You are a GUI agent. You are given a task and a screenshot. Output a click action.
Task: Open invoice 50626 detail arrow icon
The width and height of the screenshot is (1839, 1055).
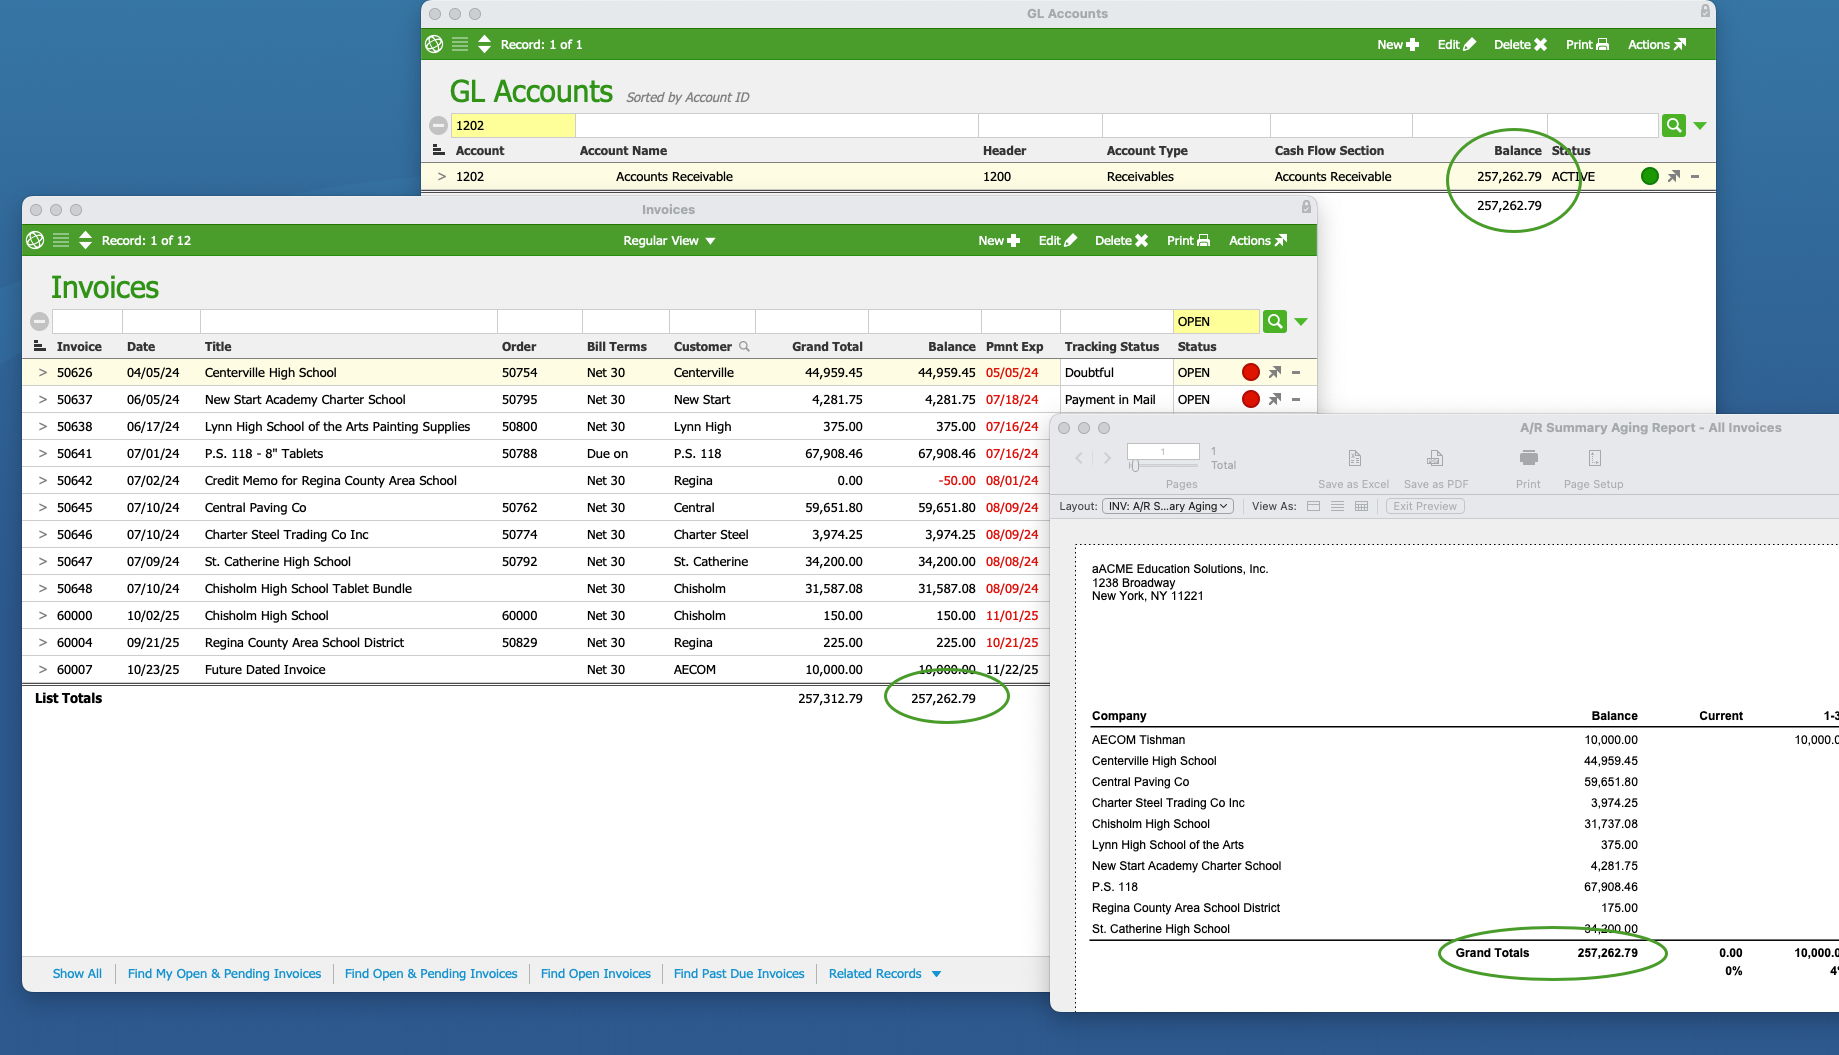point(1275,372)
